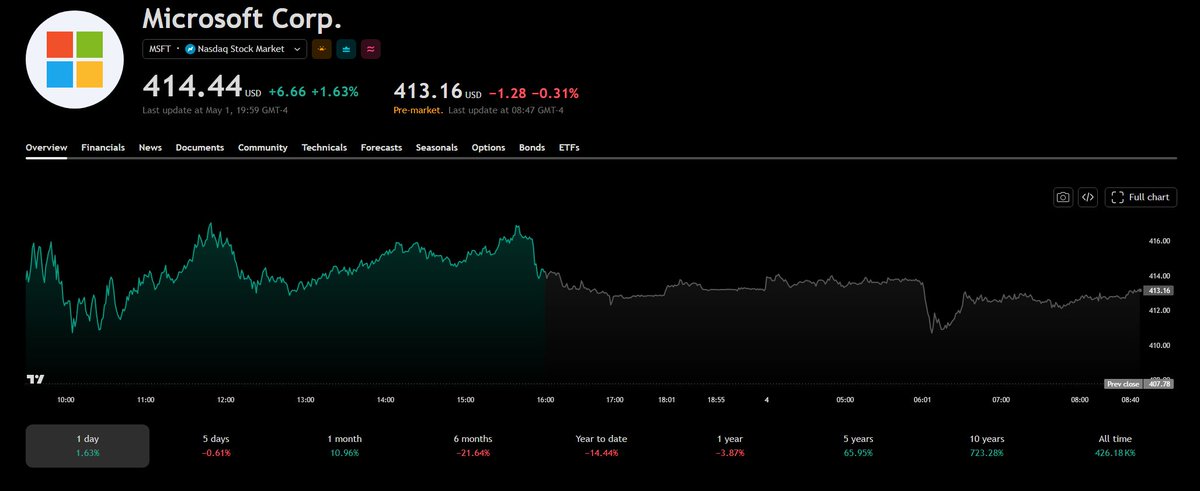Click the Microsoft logo
The width and height of the screenshot is (1200, 491).
pyautogui.click(x=75, y=59)
